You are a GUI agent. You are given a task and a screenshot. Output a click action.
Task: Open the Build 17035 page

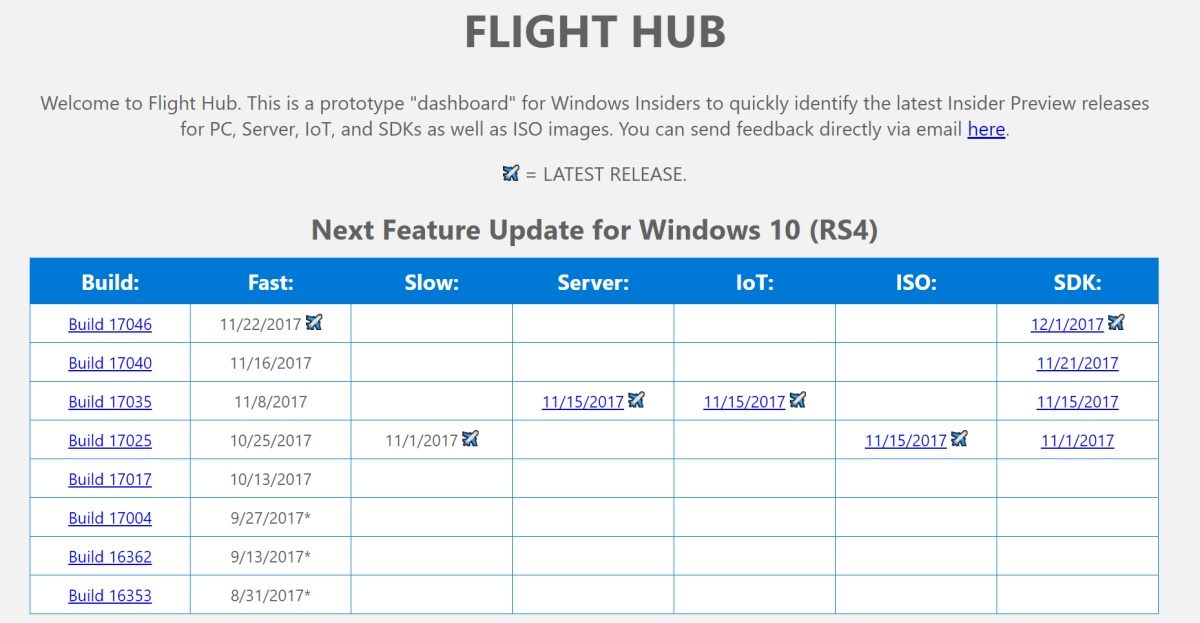point(110,401)
